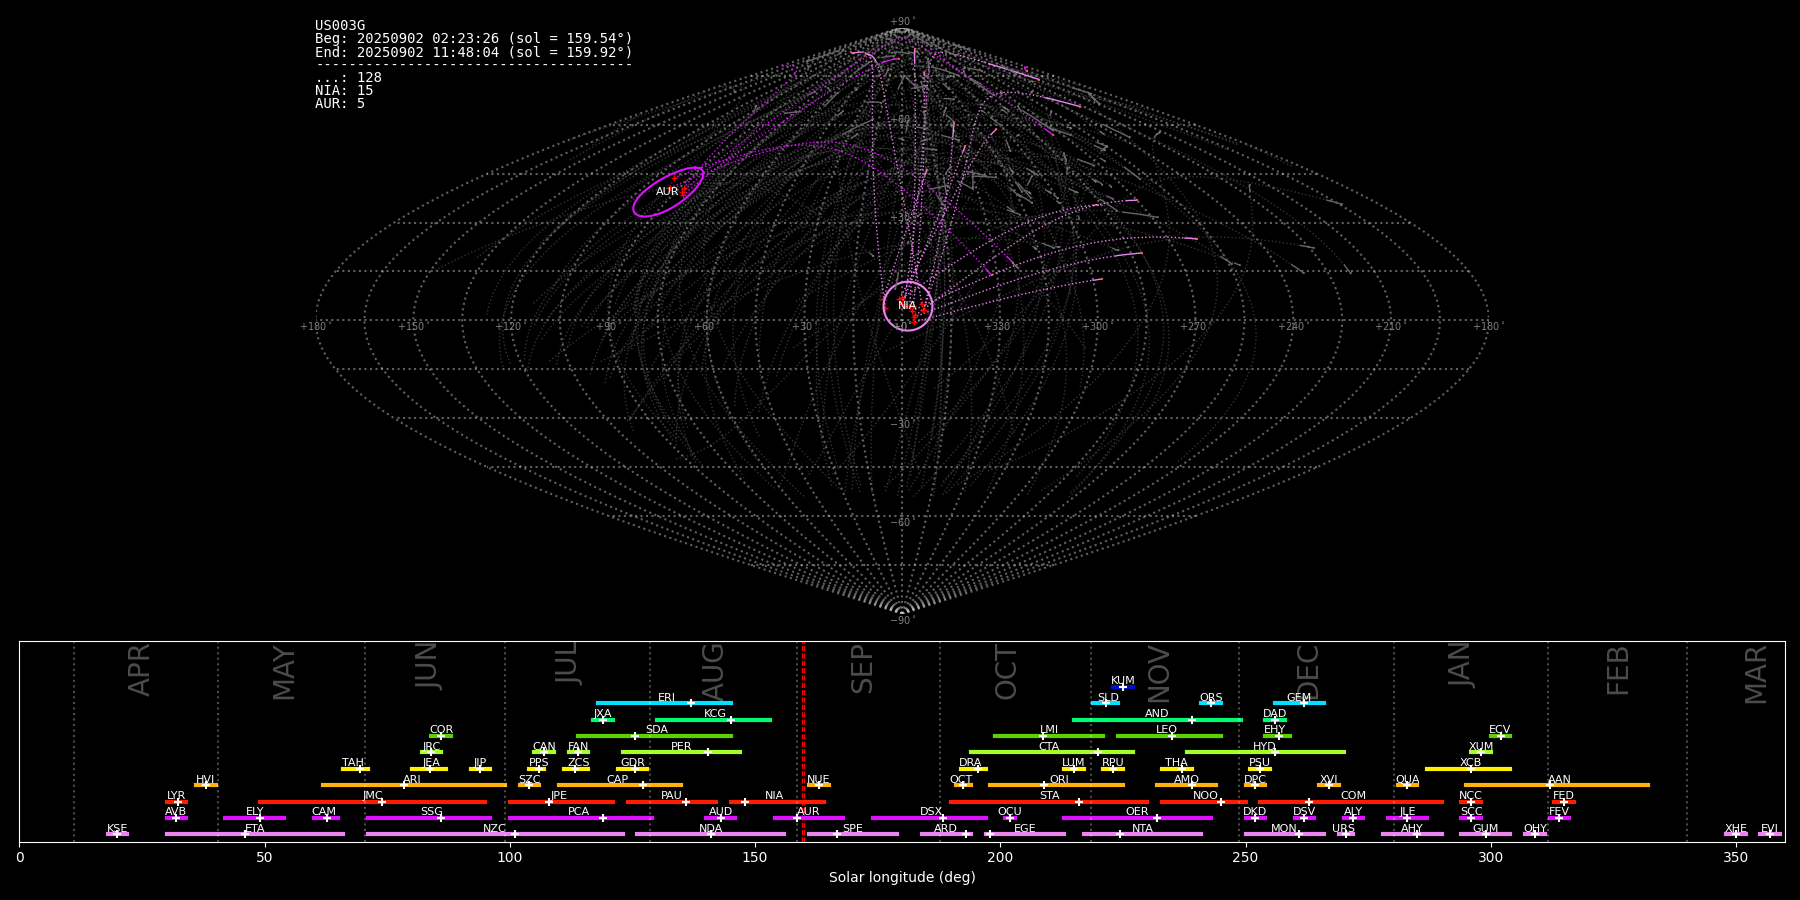Click the station ID text 'US003G'

click(x=340, y=26)
